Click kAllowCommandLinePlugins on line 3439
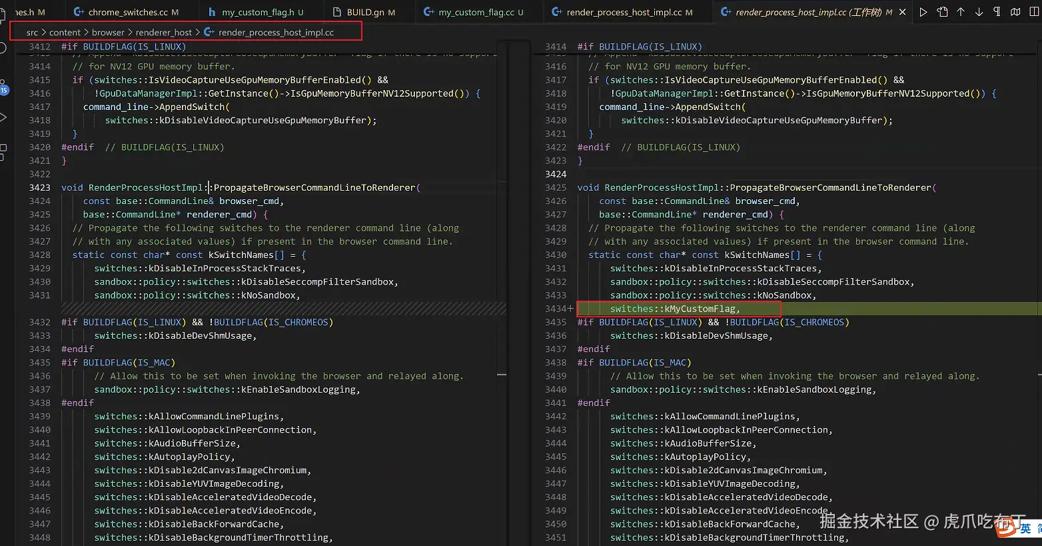Screen dimensions: 1042x546 (213, 416)
